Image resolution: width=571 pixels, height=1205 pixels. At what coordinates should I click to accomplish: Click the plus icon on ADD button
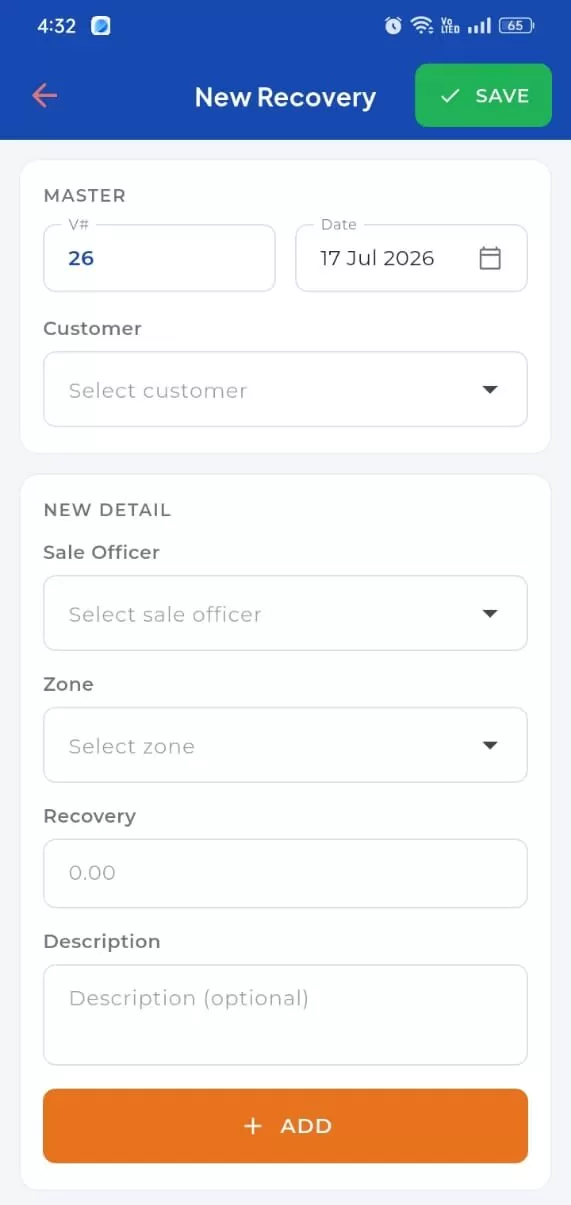tap(253, 1126)
